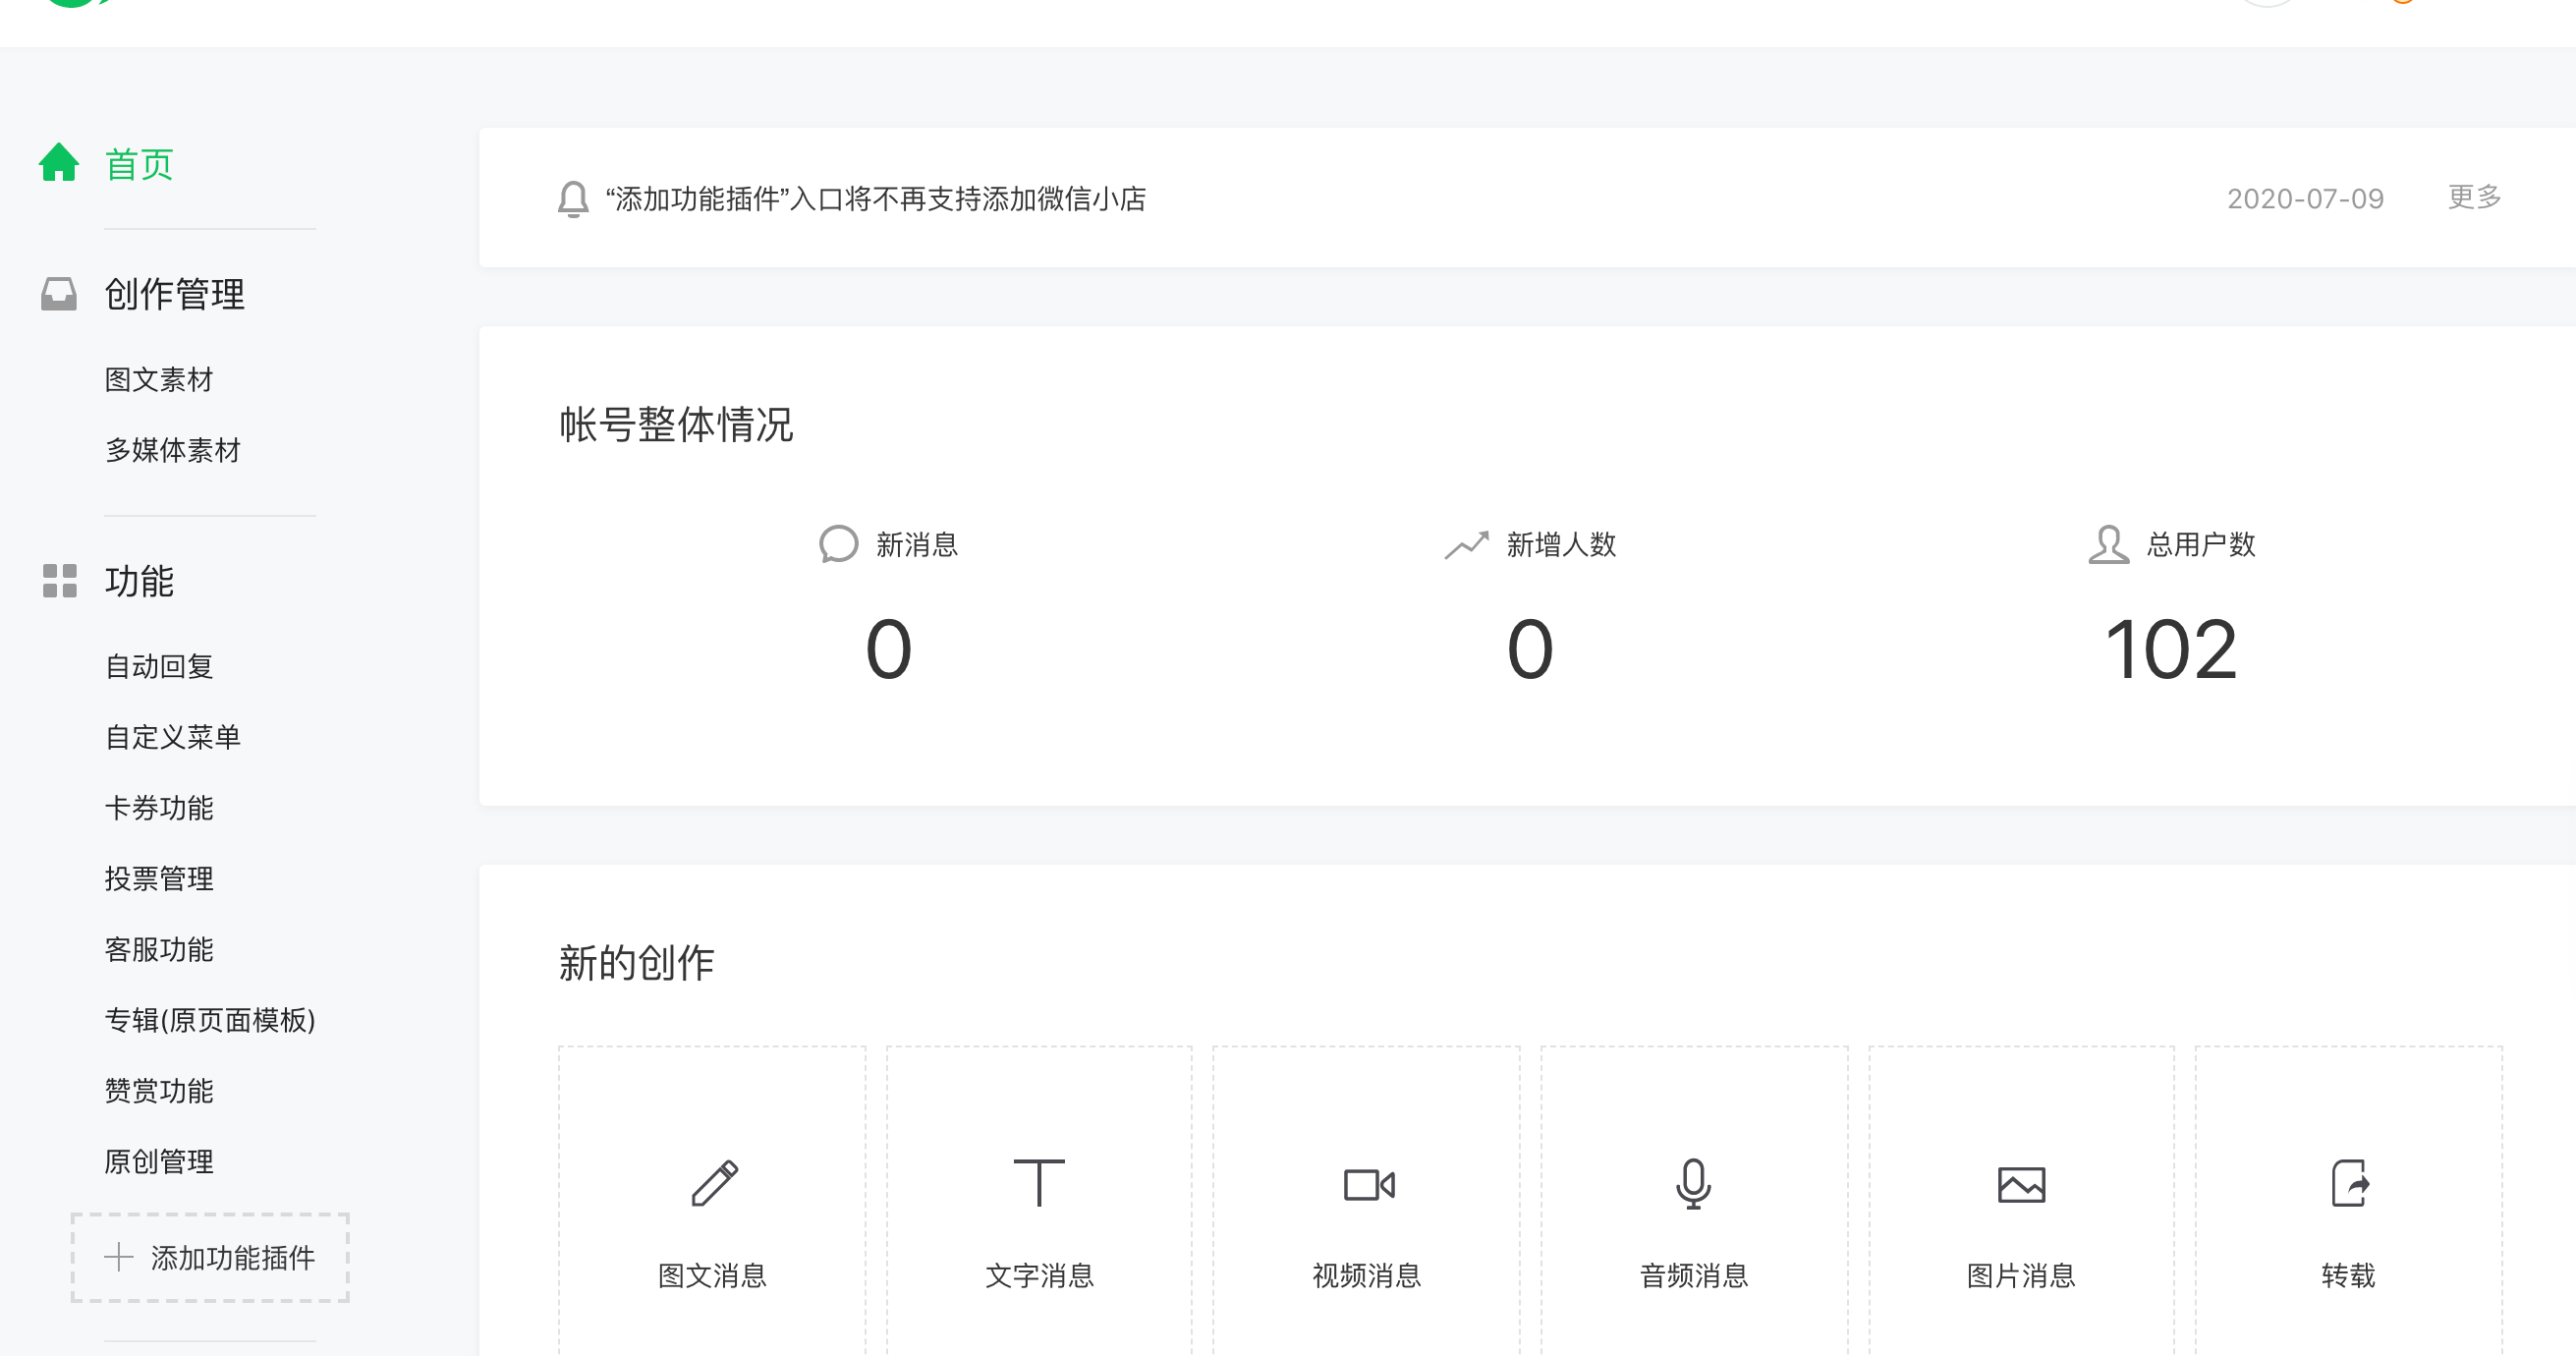Click the green home icon in sidebar
2576x1356 pixels.
(x=59, y=163)
